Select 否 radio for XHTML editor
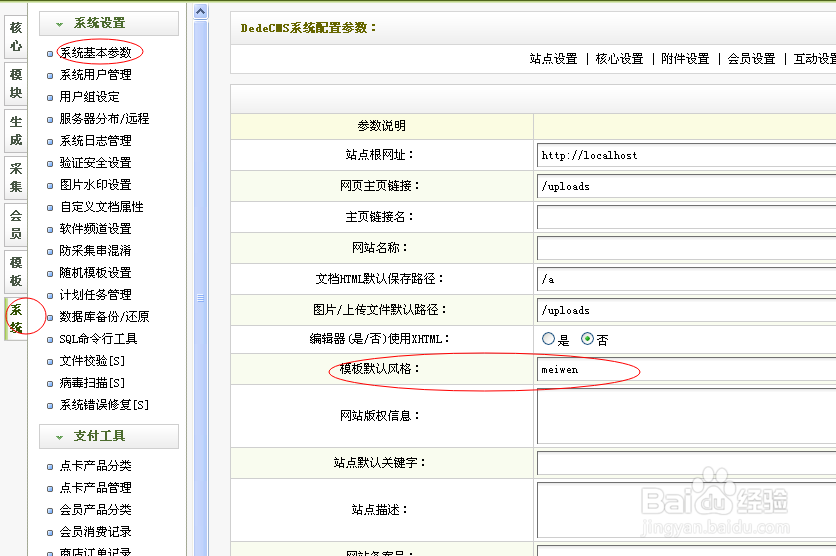Screen dimensions: 836x556 (587, 339)
